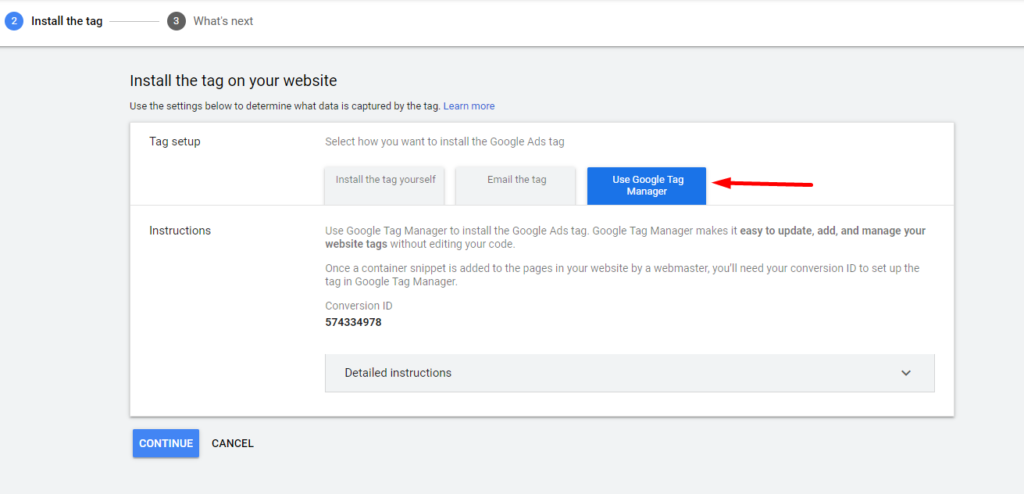The width and height of the screenshot is (1024, 494).
Task: Click the 'Instructions' section label
Action: (x=180, y=230)
